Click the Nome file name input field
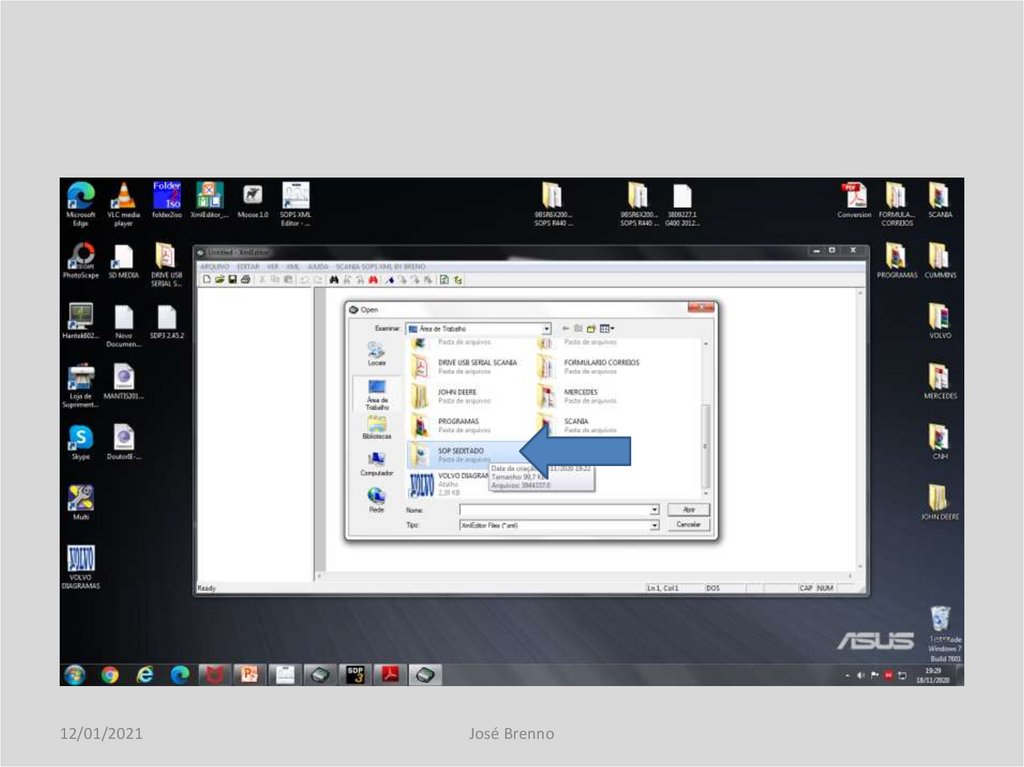This screenshot has height=767, width=1024. point(553,510)
